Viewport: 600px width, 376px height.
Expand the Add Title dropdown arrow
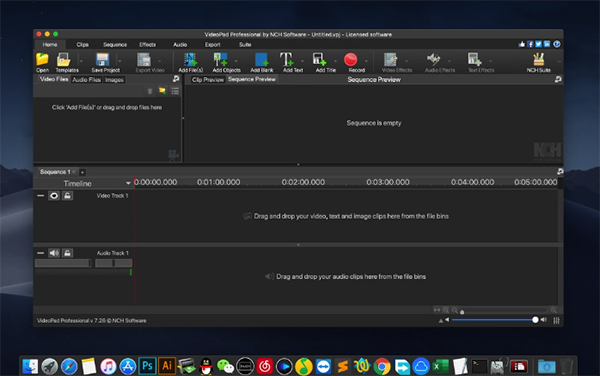click(x=336, y=61)
